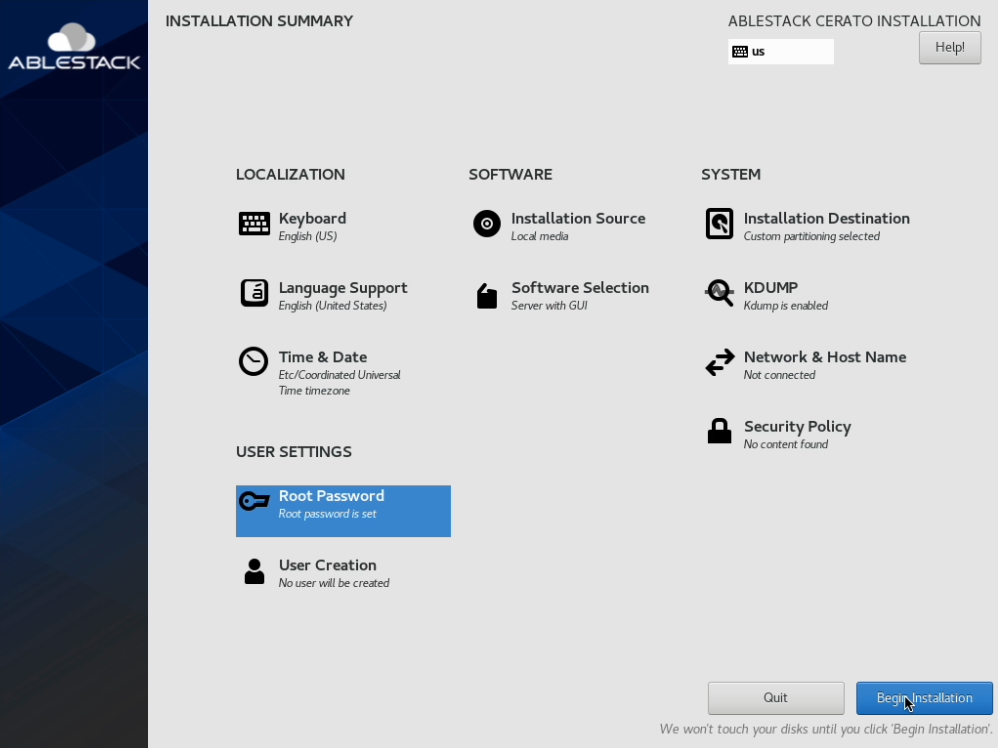Open Language Support via its icon
Image resolution: width=998 pixels, height=748 pixels.
[254, 293]
